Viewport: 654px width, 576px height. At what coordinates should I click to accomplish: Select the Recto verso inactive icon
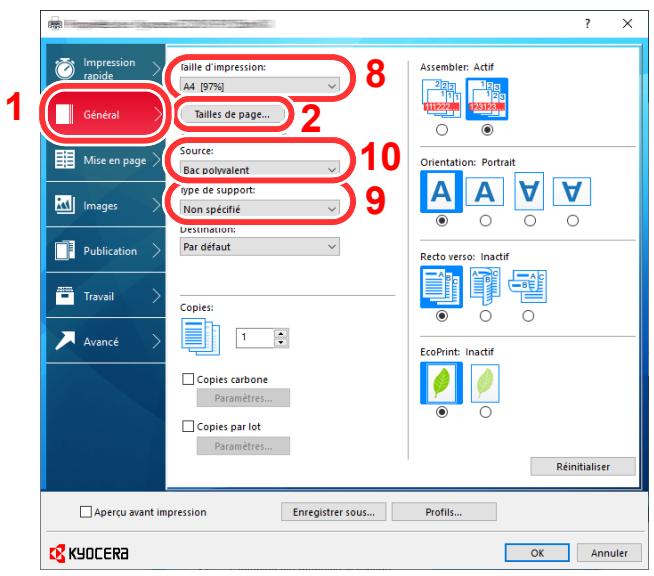441,287
